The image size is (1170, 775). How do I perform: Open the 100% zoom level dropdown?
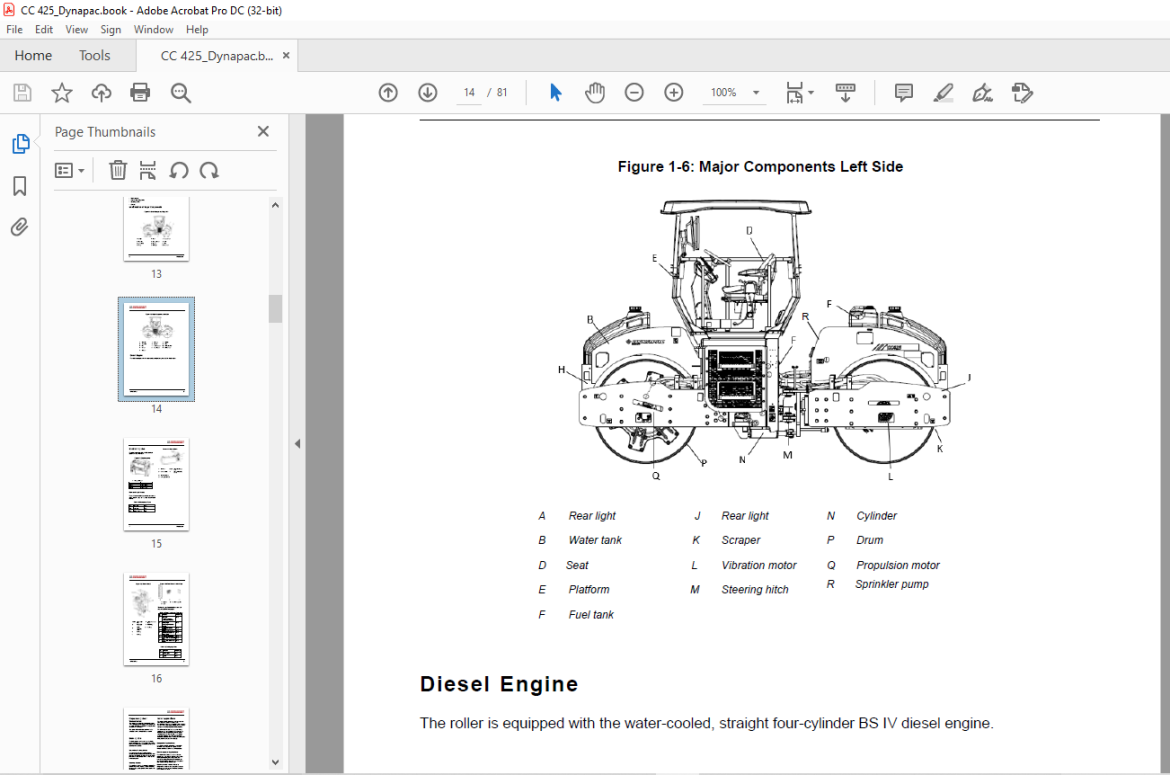(x=756, y=92)
